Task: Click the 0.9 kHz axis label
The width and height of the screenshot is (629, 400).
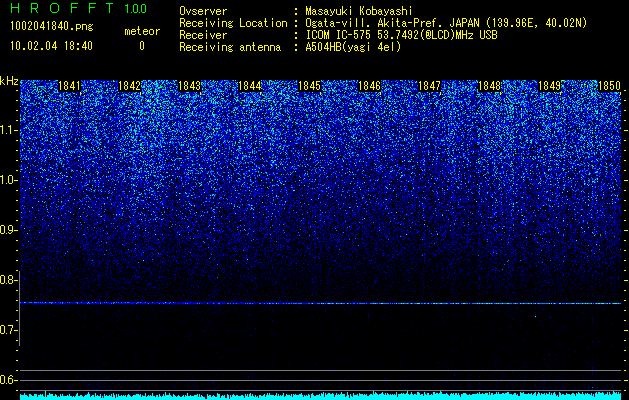Action: click(x=9, y=230)
